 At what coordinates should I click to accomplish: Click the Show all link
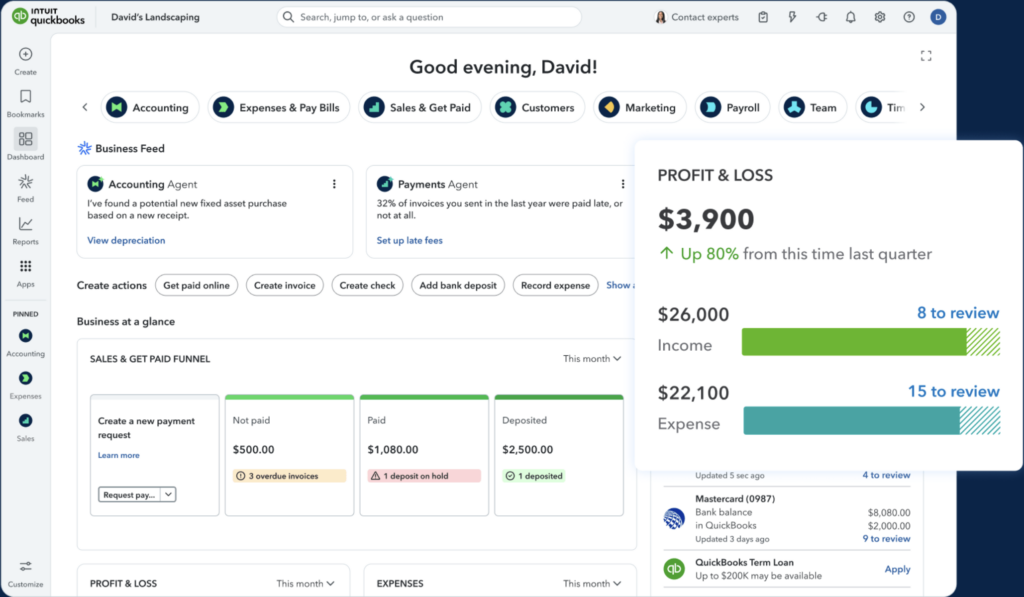point(620,285)
